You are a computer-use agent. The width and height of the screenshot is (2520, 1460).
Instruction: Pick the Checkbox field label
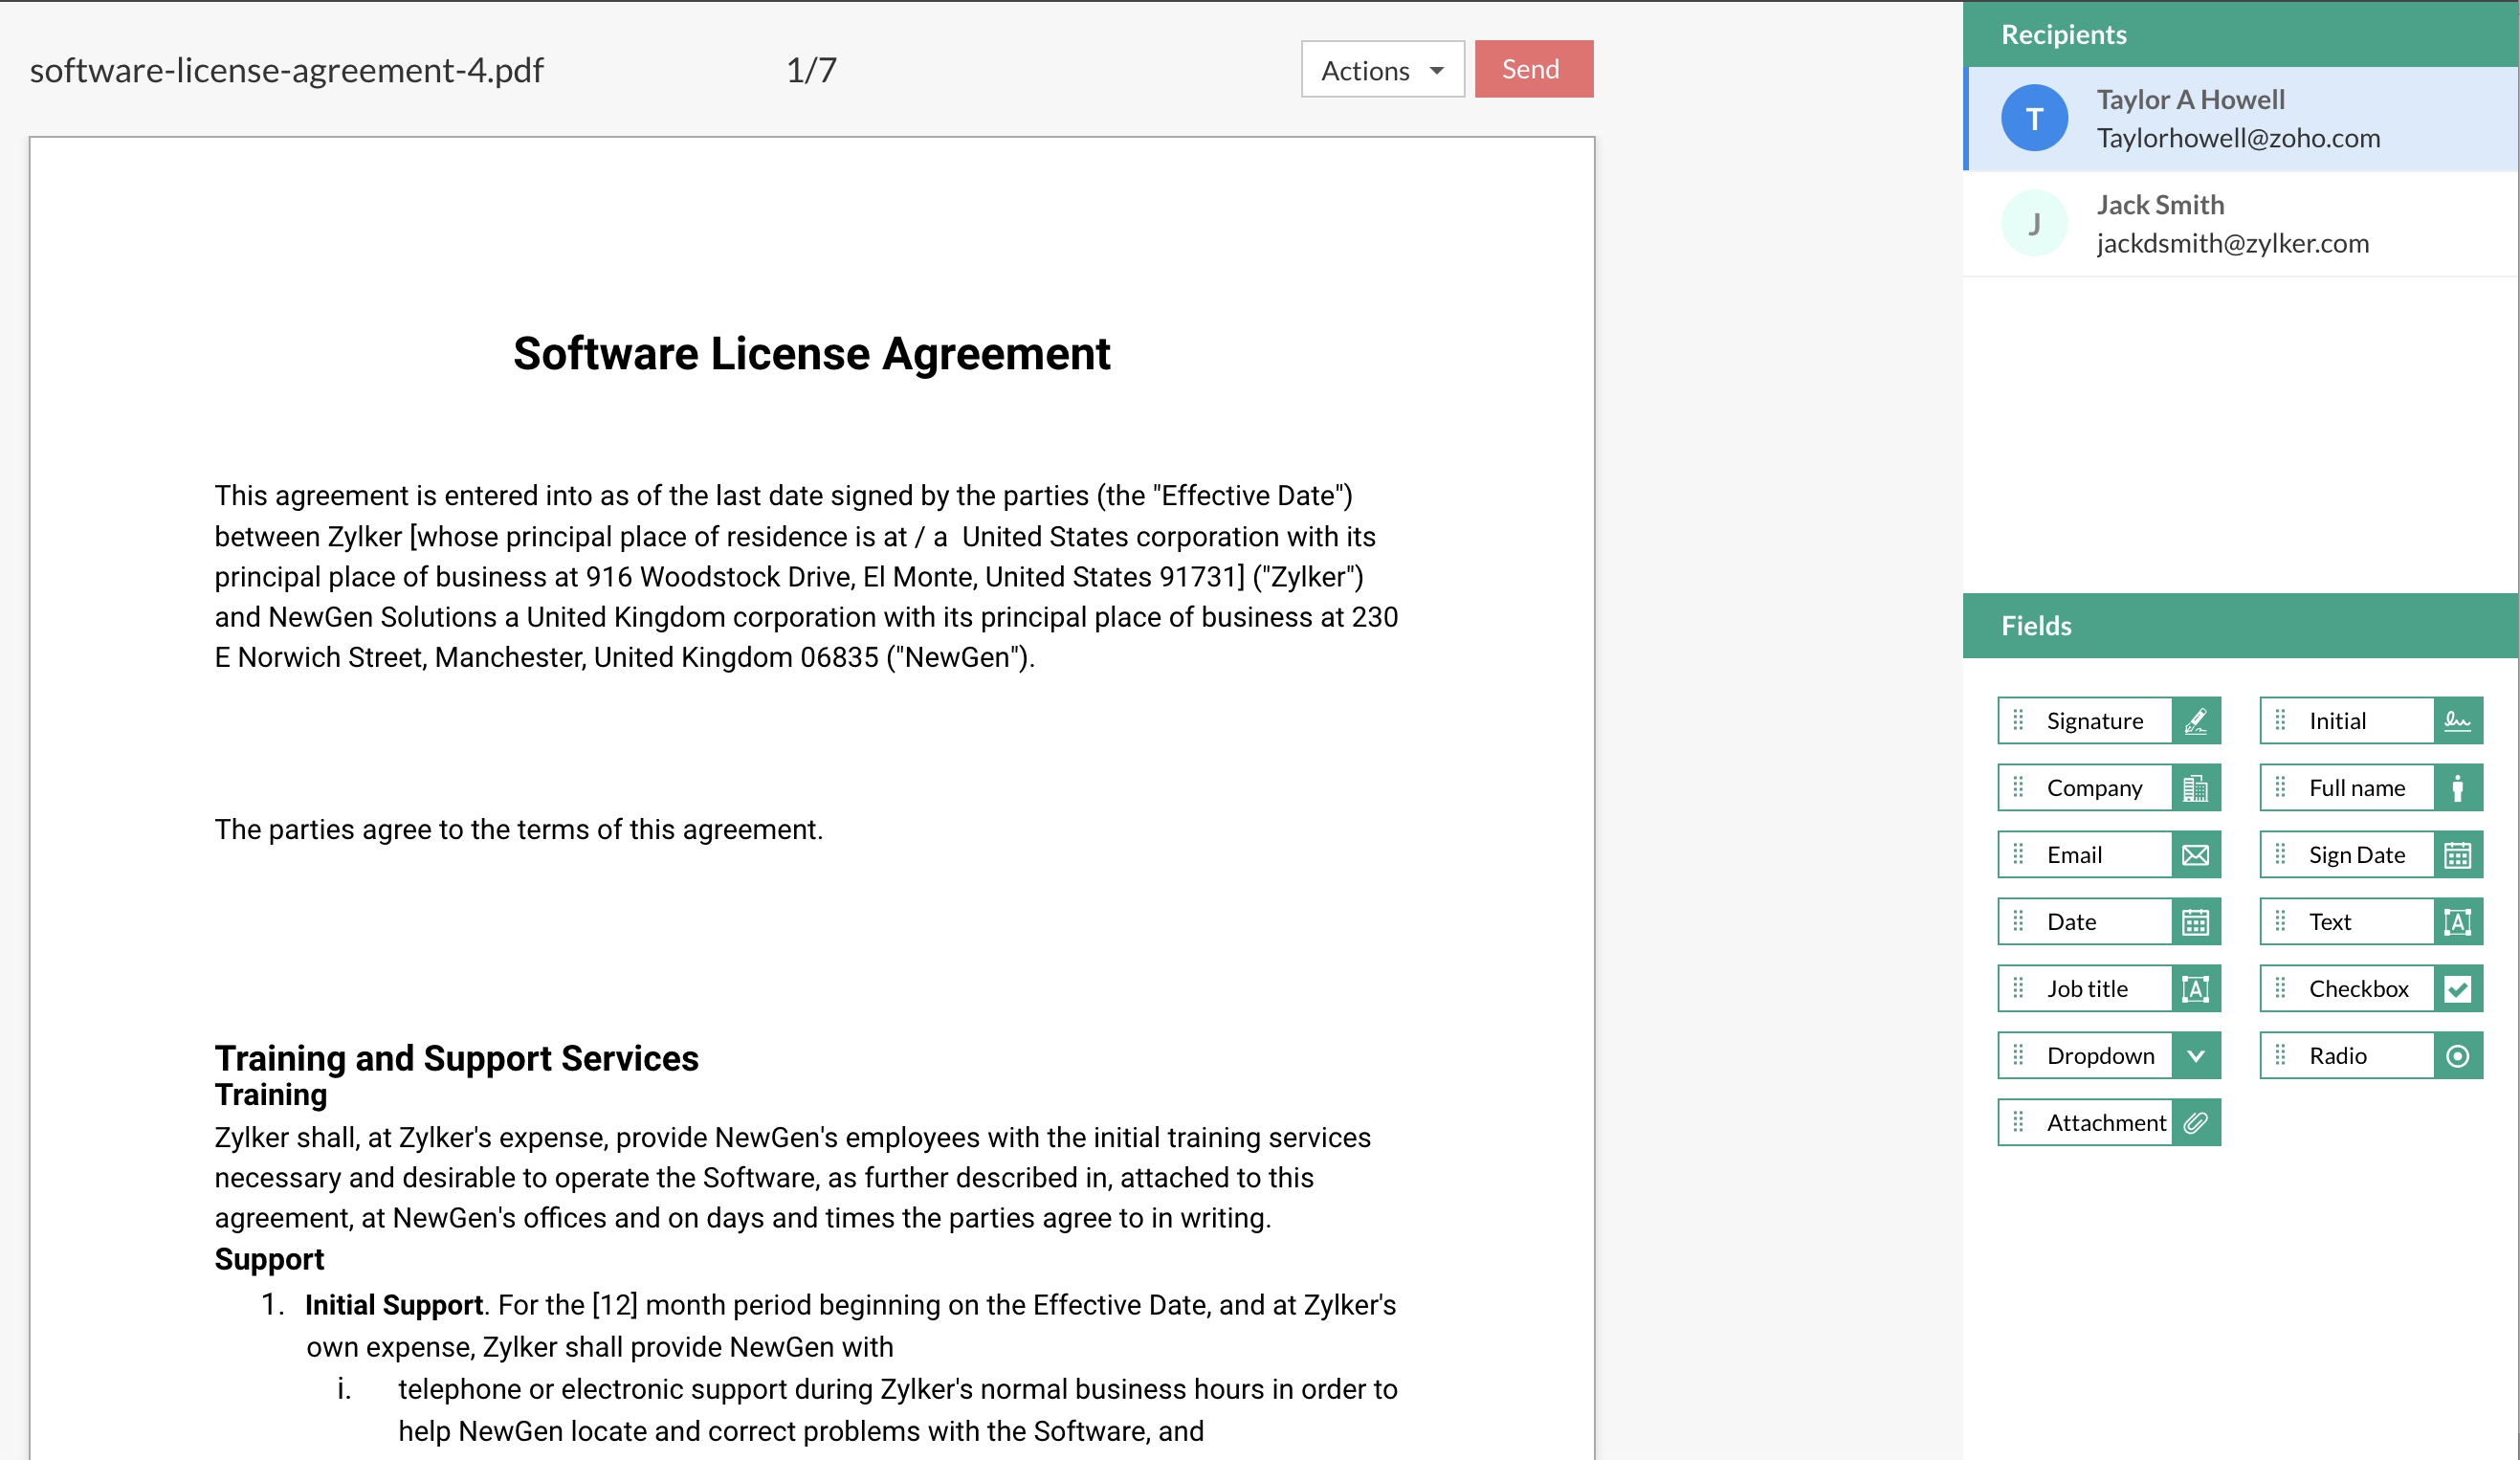(x=2358, y=989)
